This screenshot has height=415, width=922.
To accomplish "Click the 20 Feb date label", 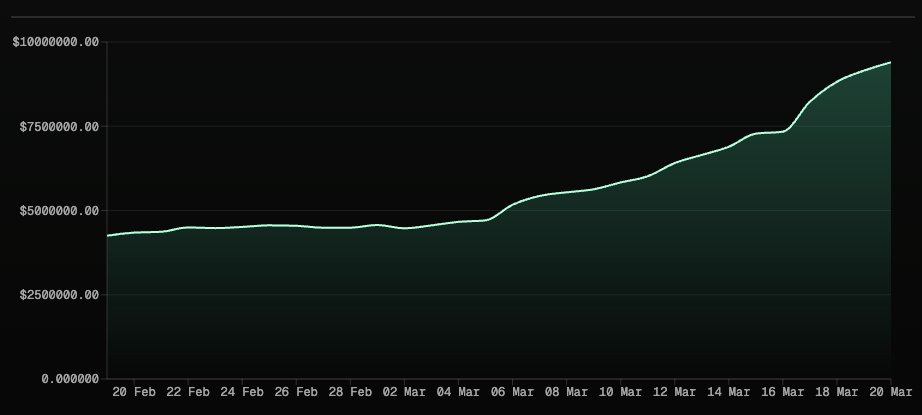I will coord(134,392).
